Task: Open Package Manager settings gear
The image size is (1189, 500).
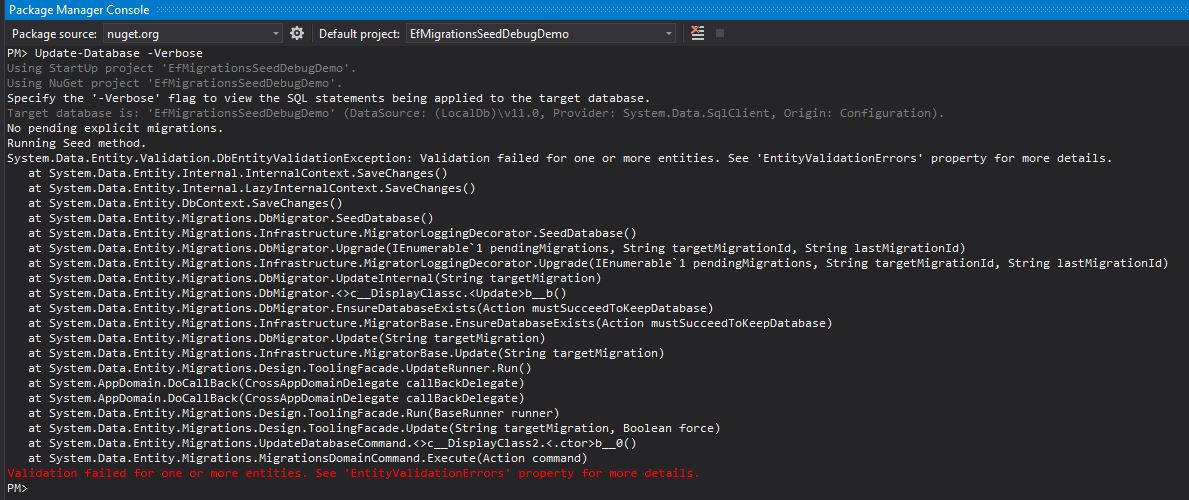Action: click(296, 33)
